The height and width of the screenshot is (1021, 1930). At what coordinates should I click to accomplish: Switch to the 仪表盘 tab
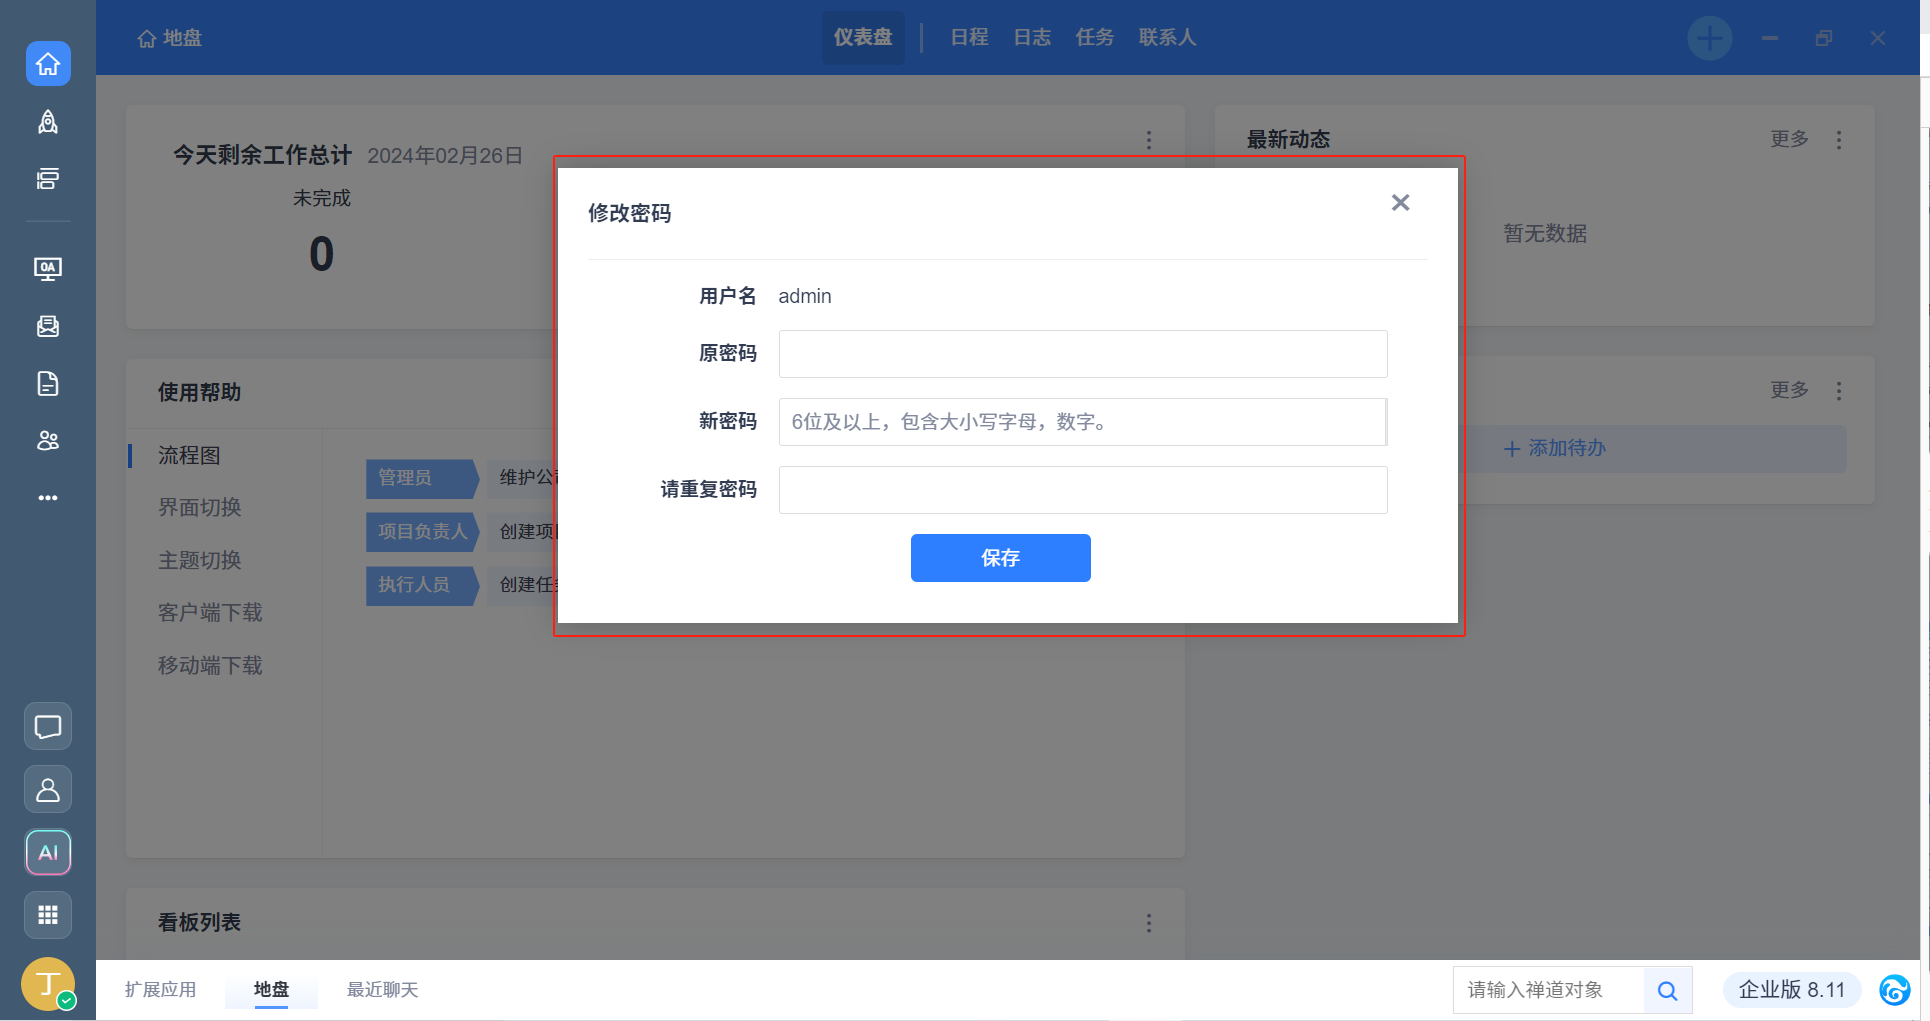[x=863, y=38]
